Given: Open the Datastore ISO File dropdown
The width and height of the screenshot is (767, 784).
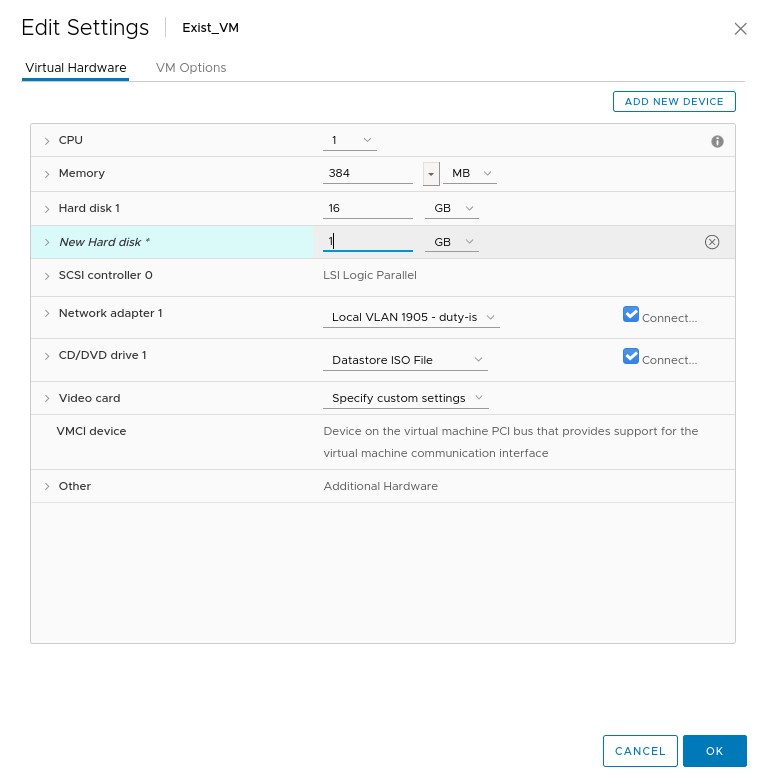Looking at the screenshot, I should (408, 360).
